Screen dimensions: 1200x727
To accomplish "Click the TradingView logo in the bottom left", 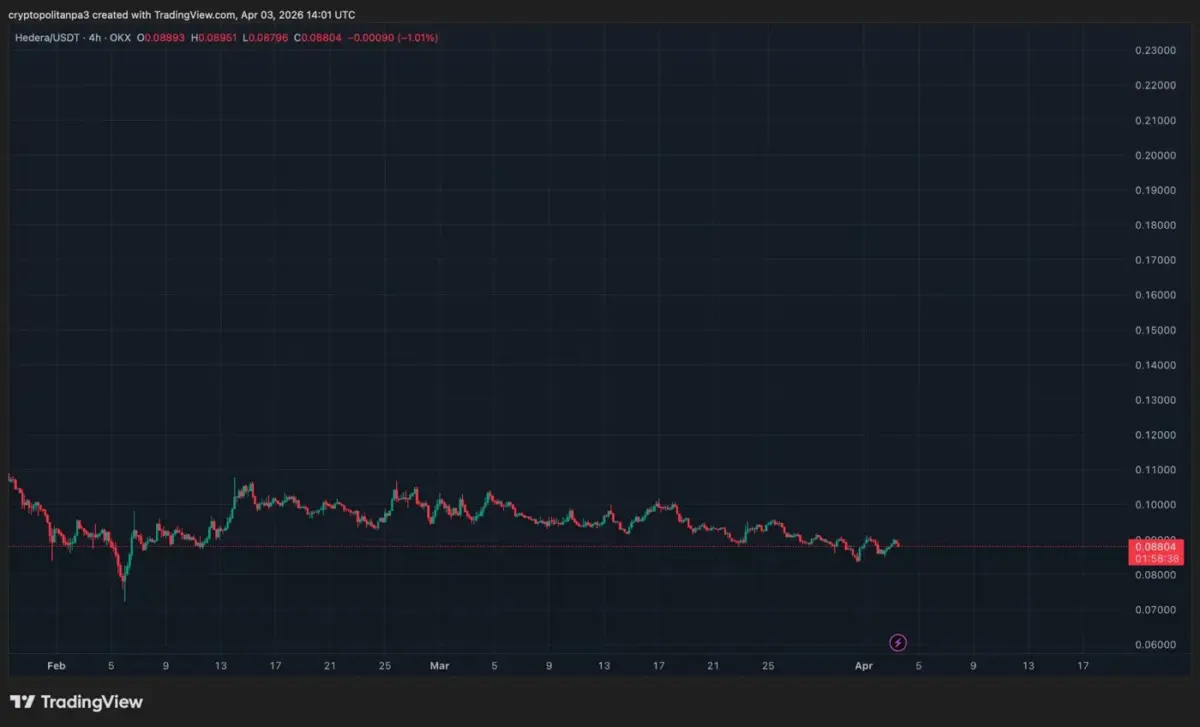I will [x=75, y=702].
